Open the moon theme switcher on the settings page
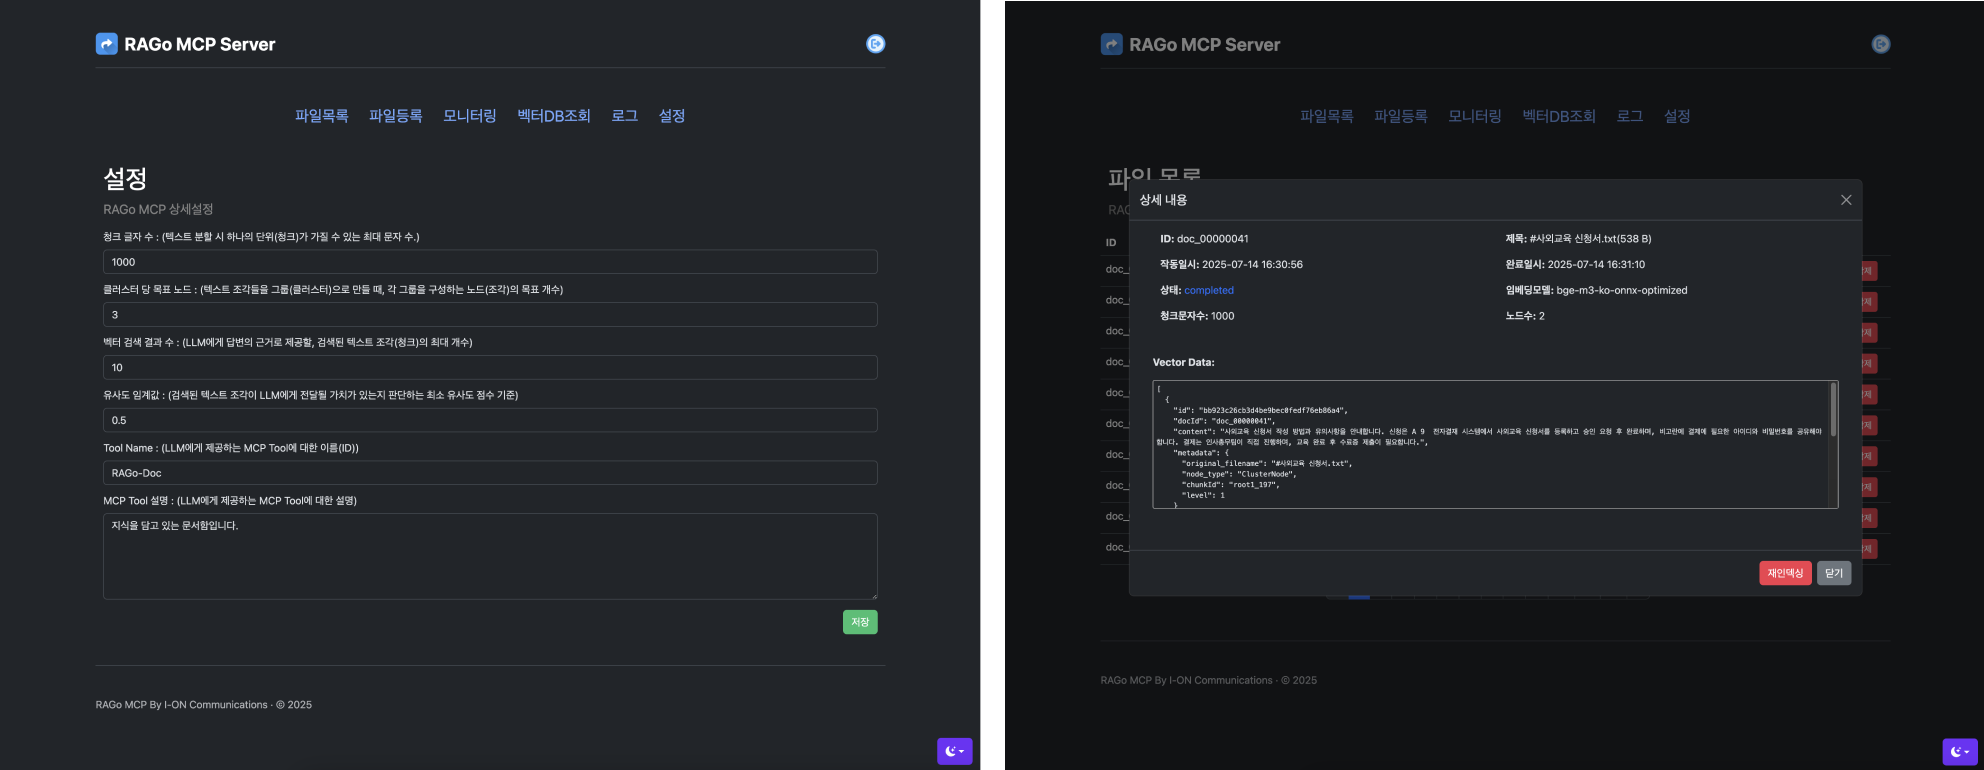The width and height of the screenshot is (1984, 770). point(954,751)
